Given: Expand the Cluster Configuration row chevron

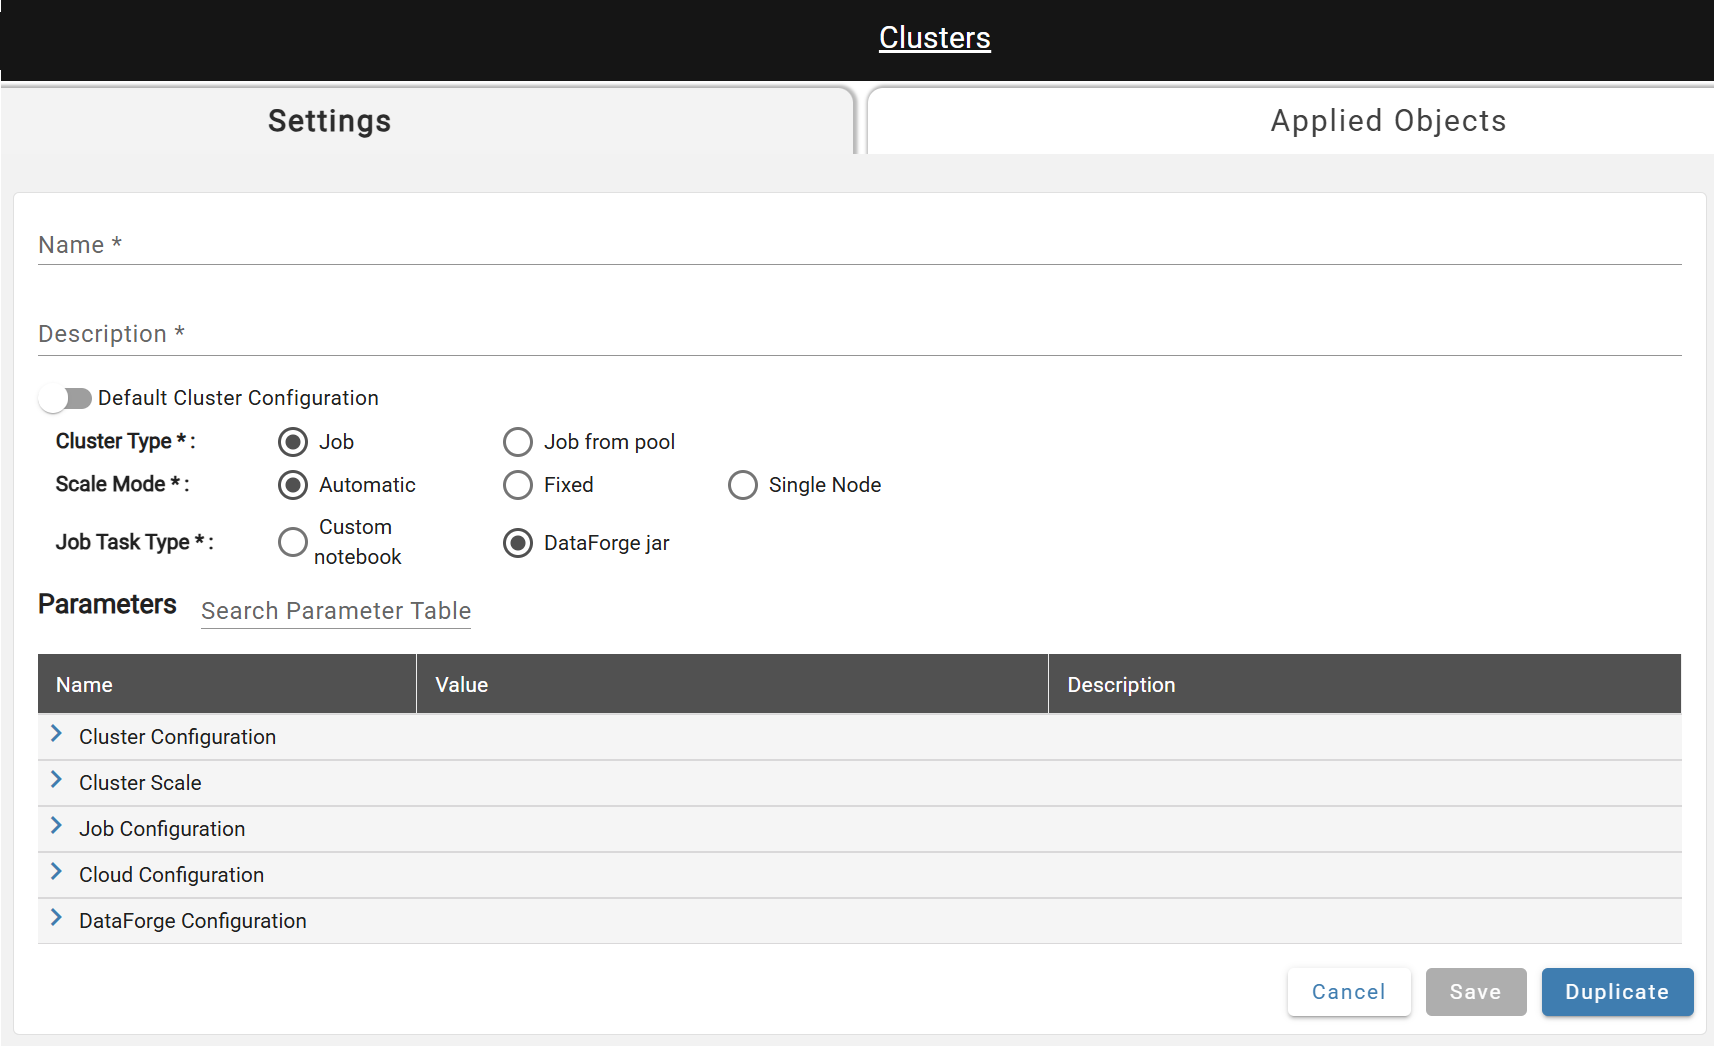Looking at the screenshot, I should (x=56, y=734).
